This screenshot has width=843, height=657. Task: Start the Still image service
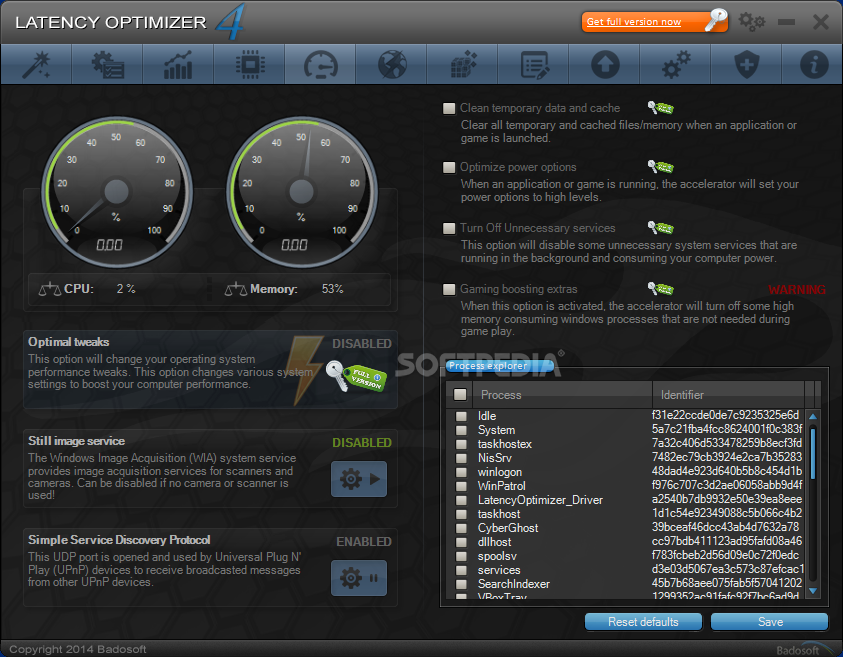coord(359,479)
